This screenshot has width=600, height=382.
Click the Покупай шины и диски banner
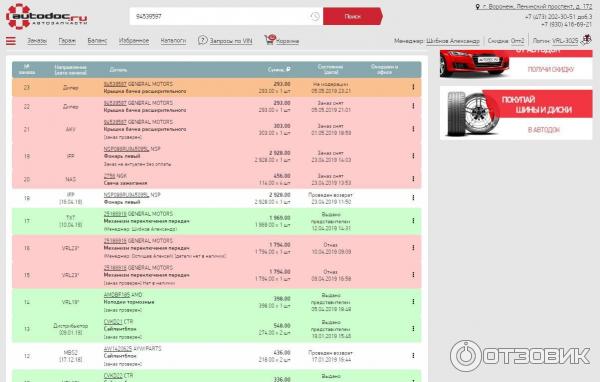[x=516, y=113]
